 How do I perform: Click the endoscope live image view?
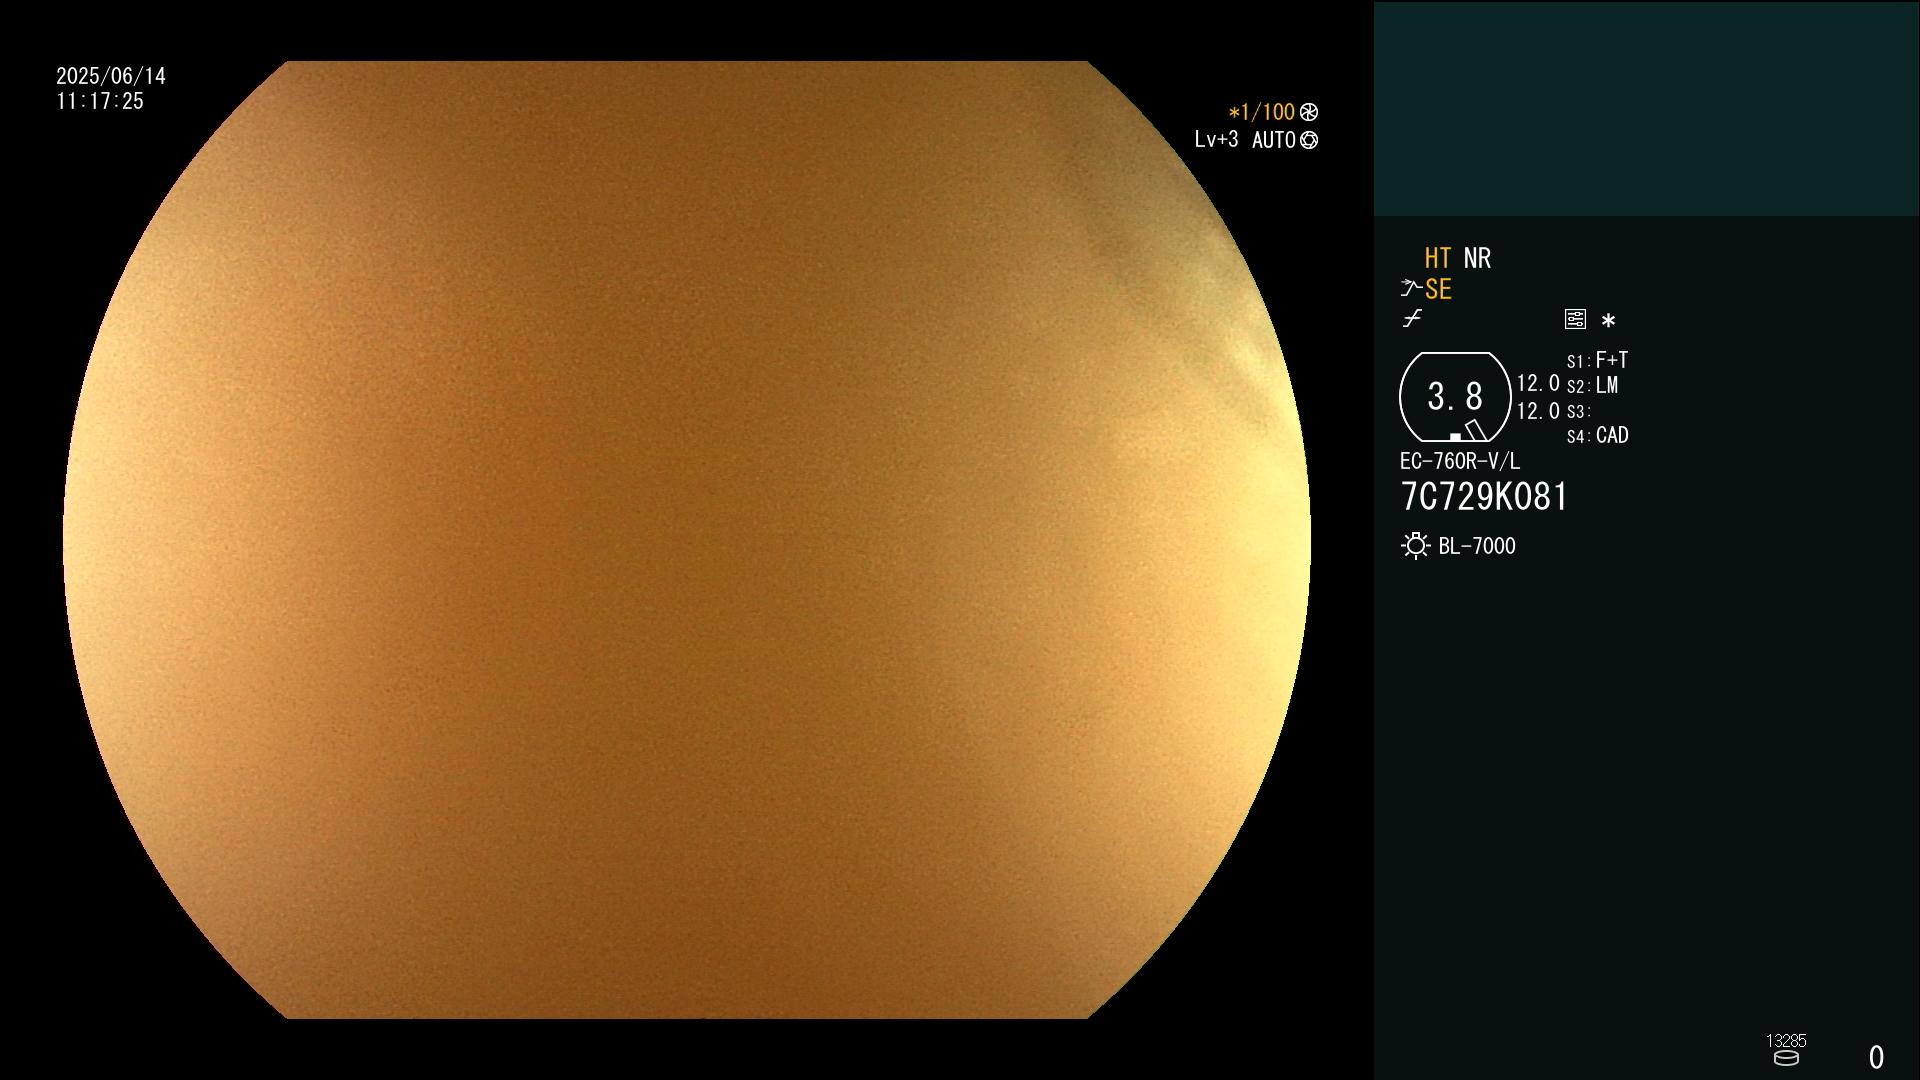point(687,540)
